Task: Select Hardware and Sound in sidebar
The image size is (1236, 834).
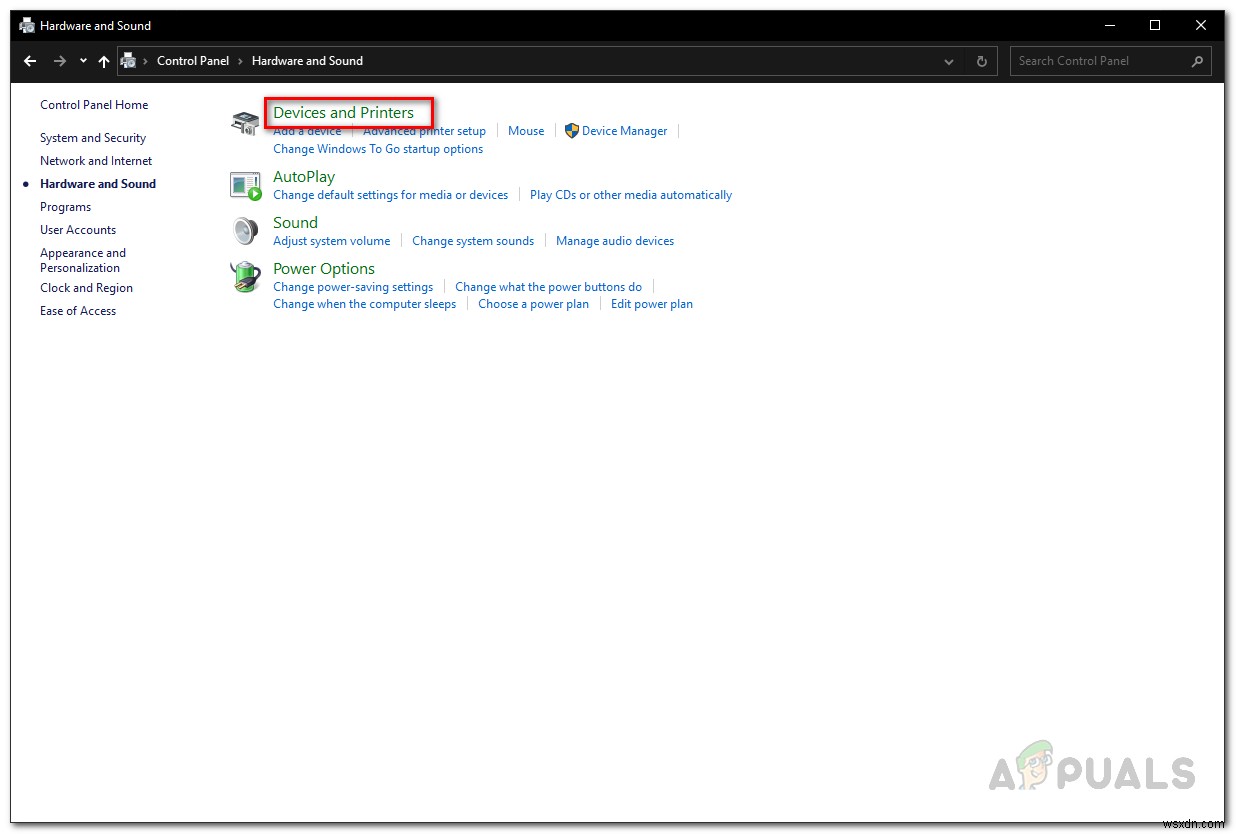Action: pos(98,184)
